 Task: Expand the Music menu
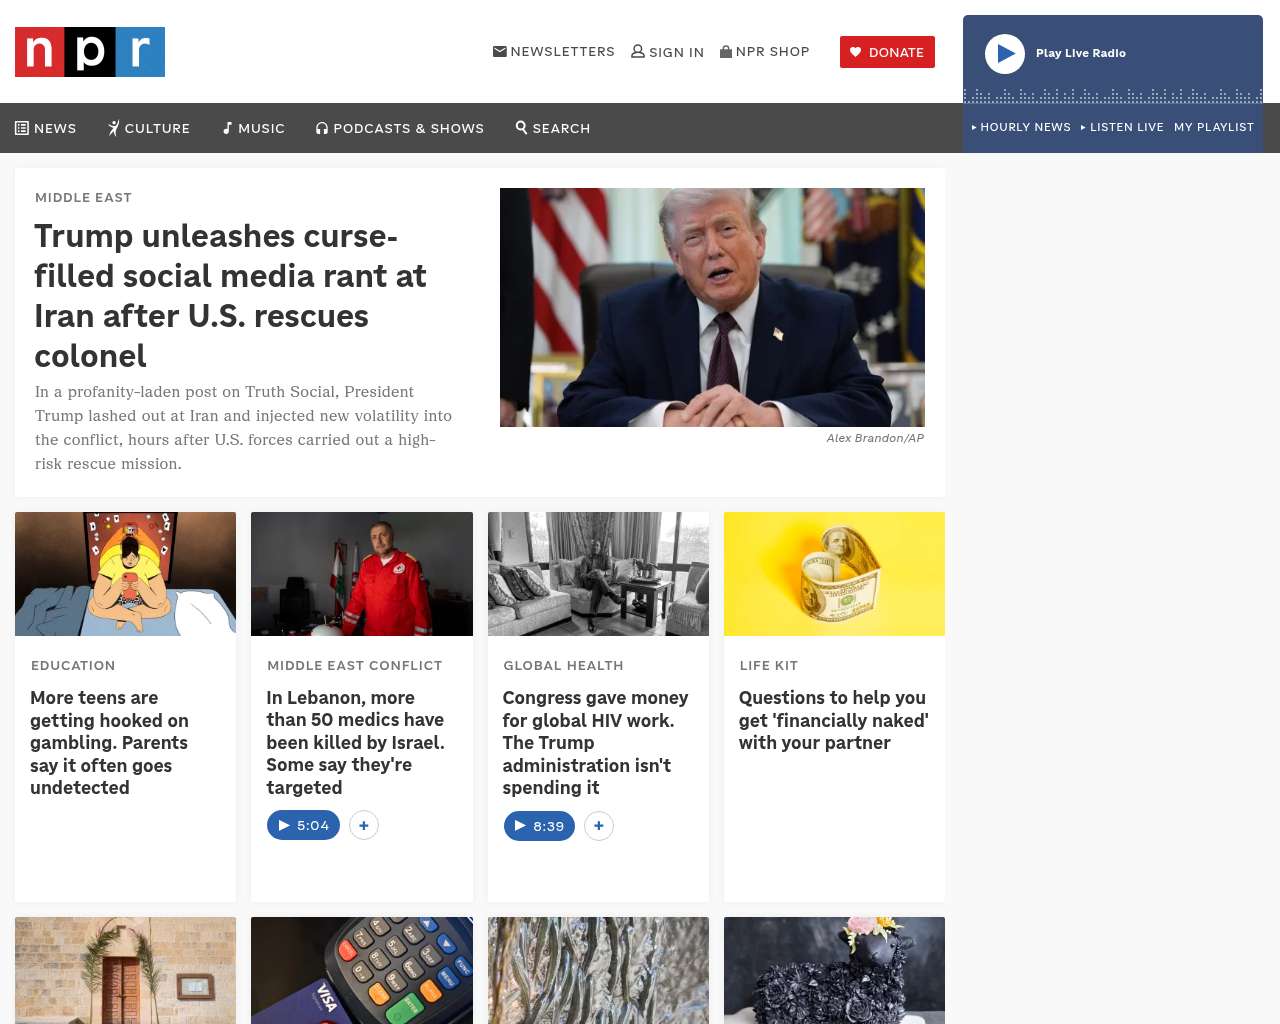(x=254, y=128)
